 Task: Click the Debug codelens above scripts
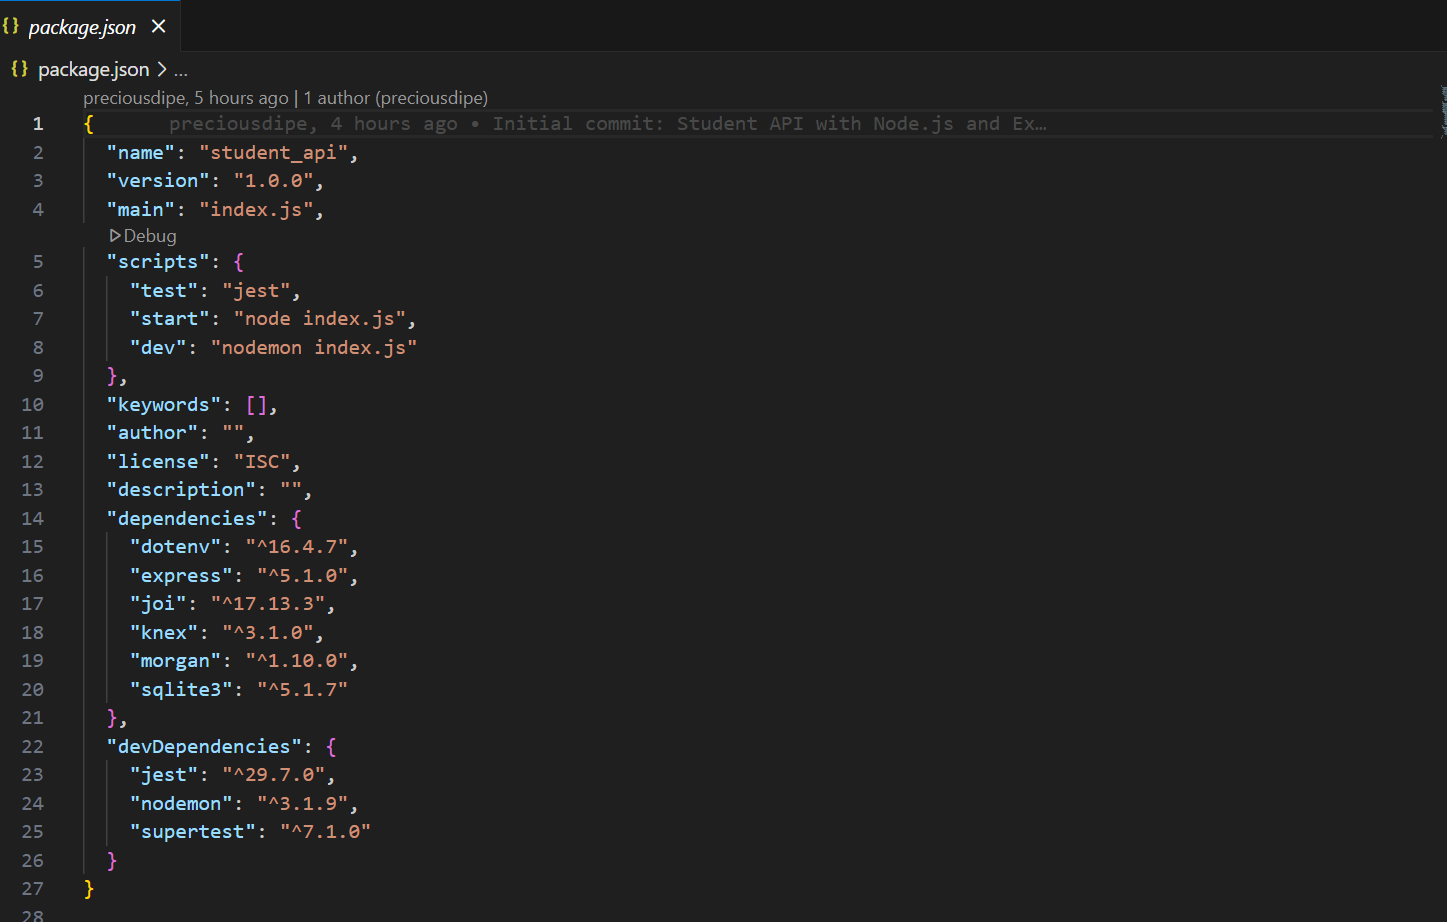pos(143,236)
